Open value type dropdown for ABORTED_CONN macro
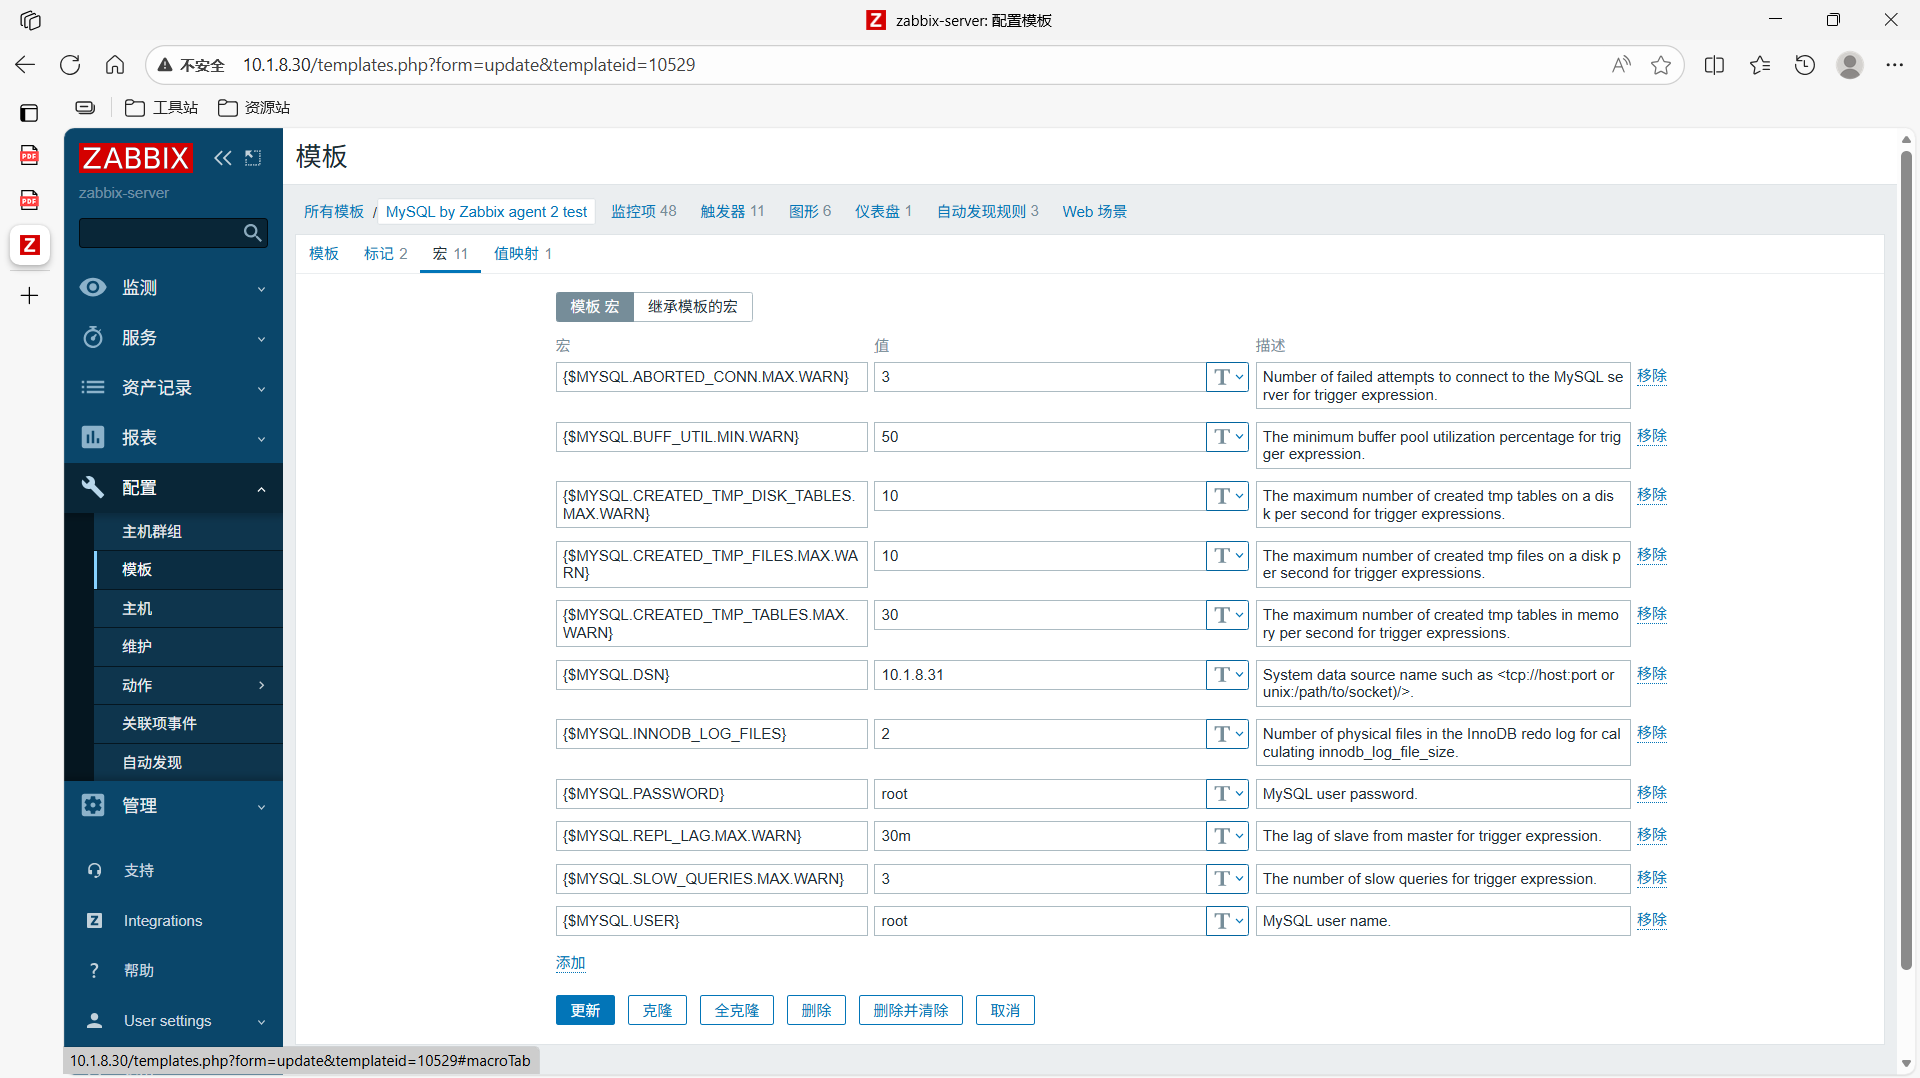The image size is (1920, 1078). pos(1227,377)
